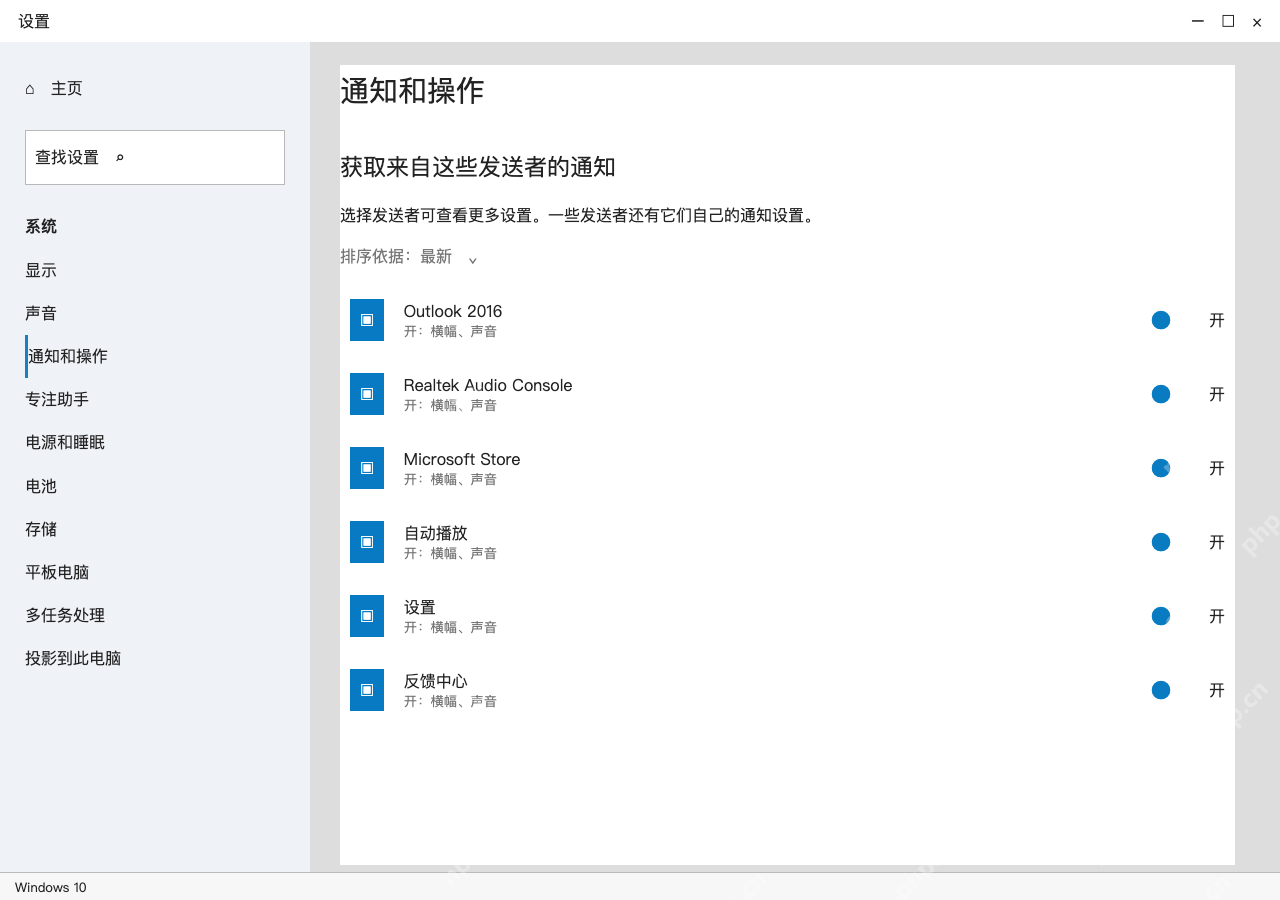Select 通知和操作 in the sidebar
1280x900 pixels.
(x=68, y=356)
